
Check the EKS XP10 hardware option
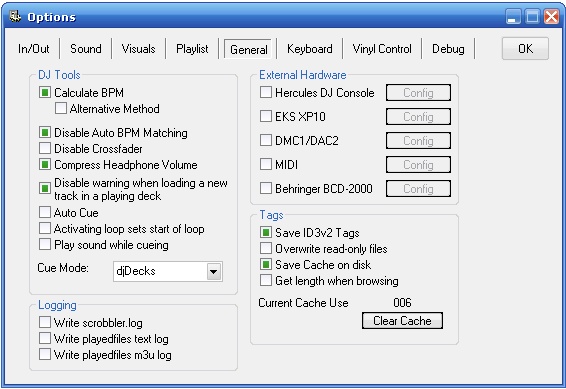click(x=266, y=116)
